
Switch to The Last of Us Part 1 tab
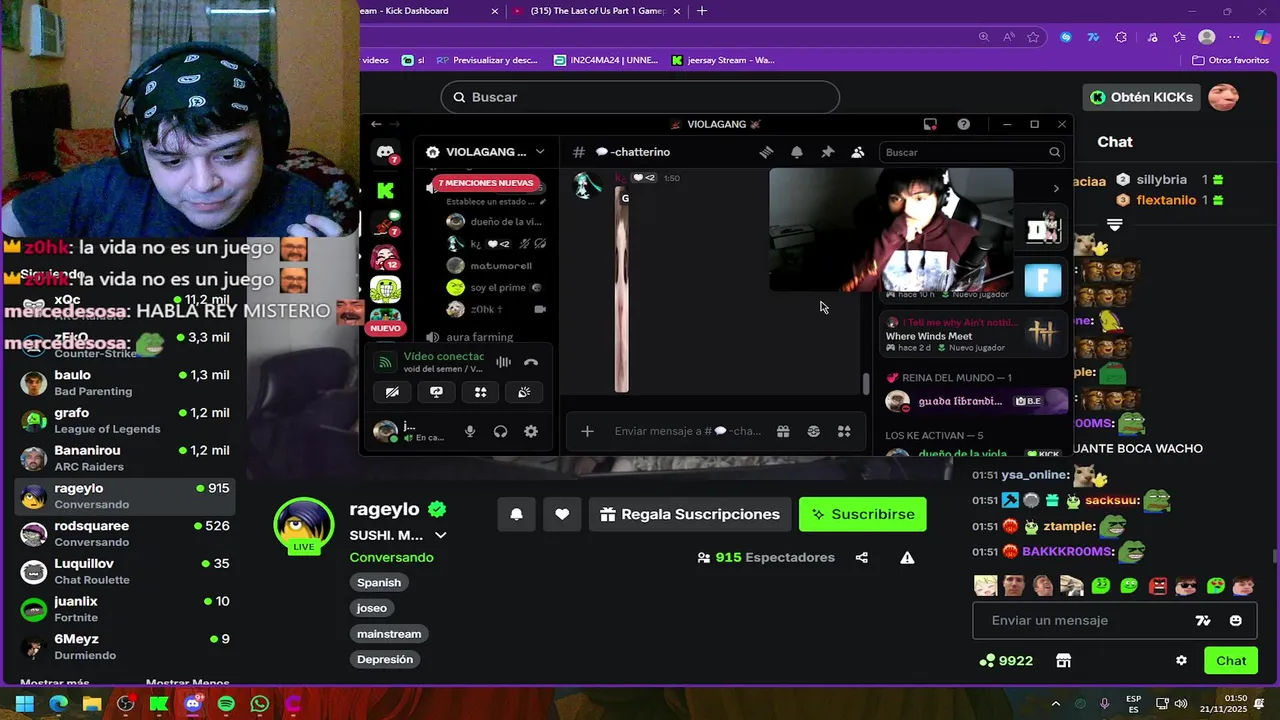point(598,11)
